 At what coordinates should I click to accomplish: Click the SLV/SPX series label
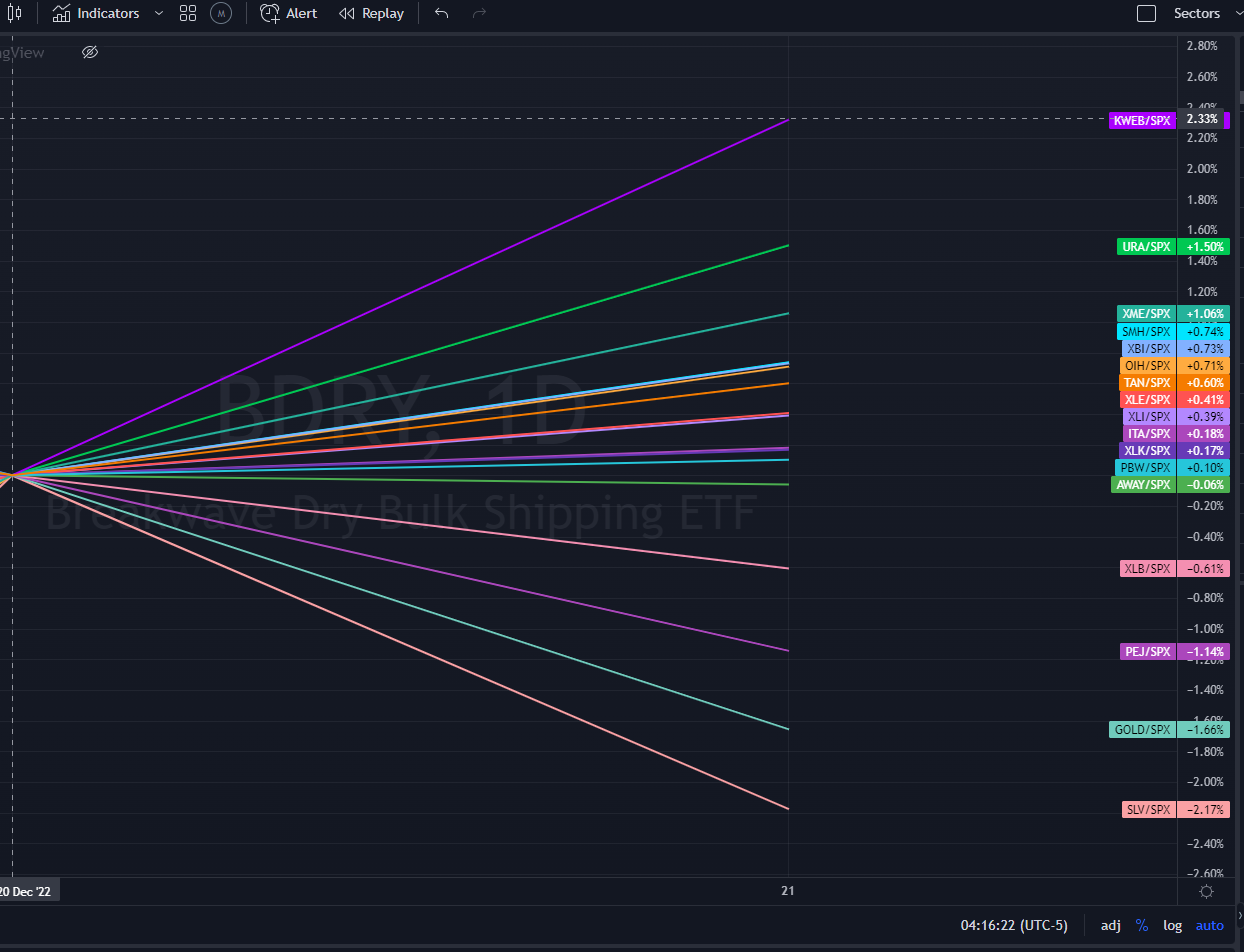(x=1148, y=809)
